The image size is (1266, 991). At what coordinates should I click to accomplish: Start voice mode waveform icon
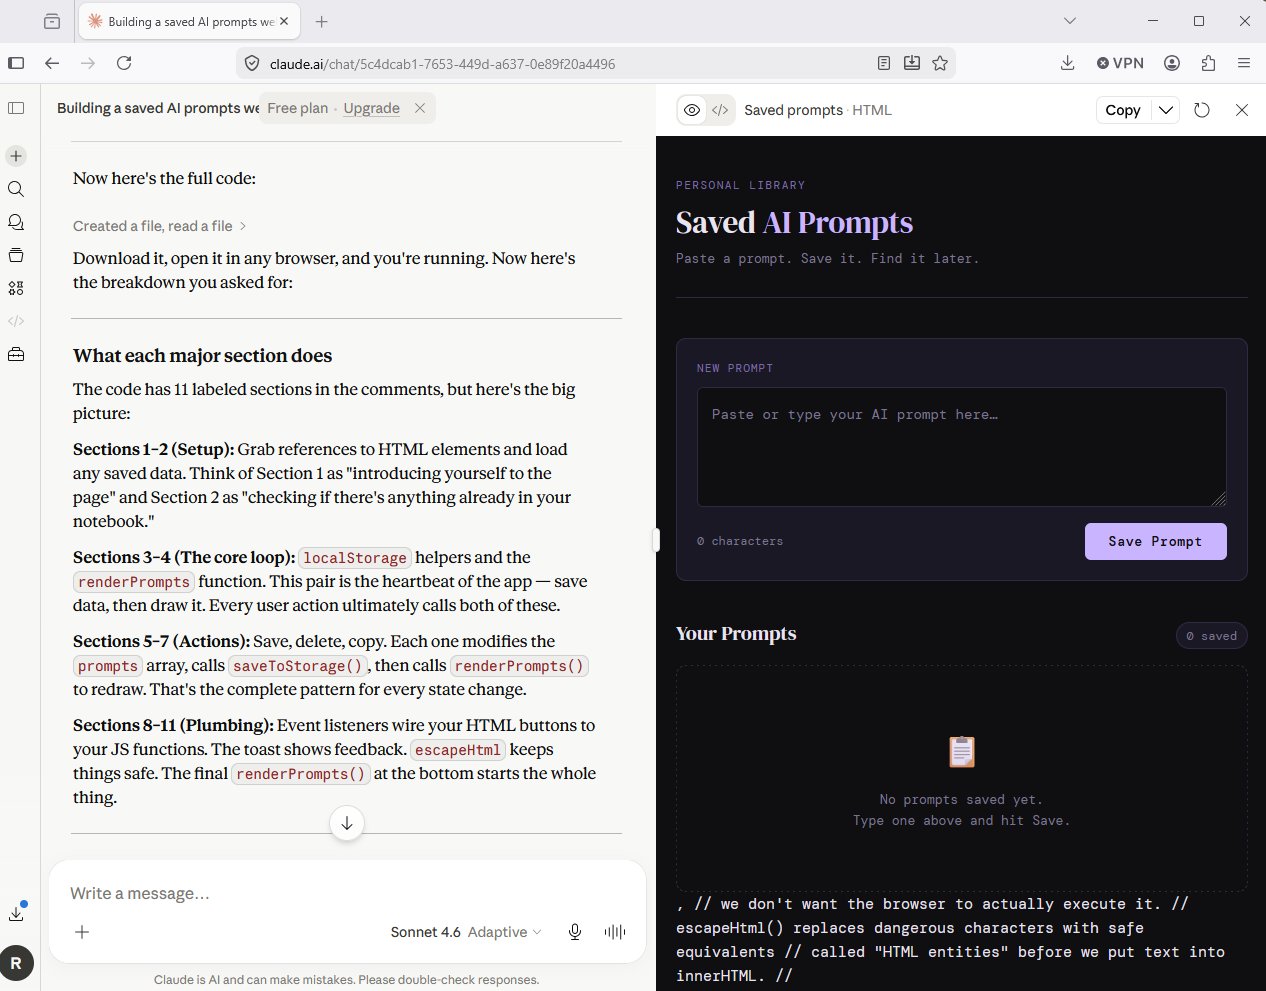tap(615, 932)
